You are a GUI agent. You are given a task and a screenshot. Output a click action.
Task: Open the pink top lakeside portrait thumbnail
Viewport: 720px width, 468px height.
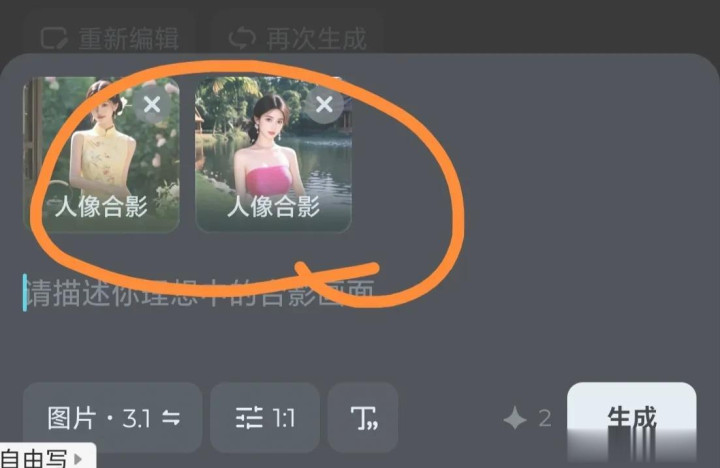pyautogui.click(x=274, y=154)
